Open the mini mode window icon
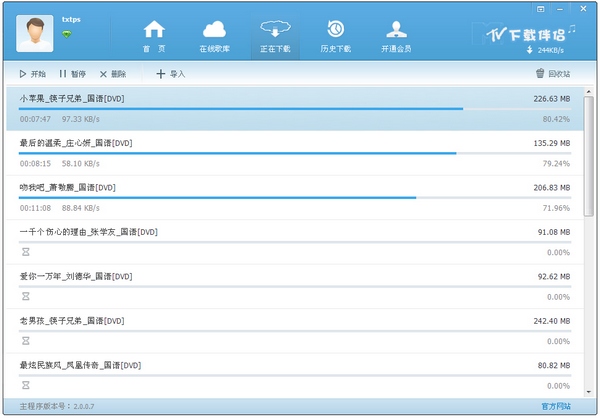The image size is (600, 419). pyautogui.click(x=541, y=9)
